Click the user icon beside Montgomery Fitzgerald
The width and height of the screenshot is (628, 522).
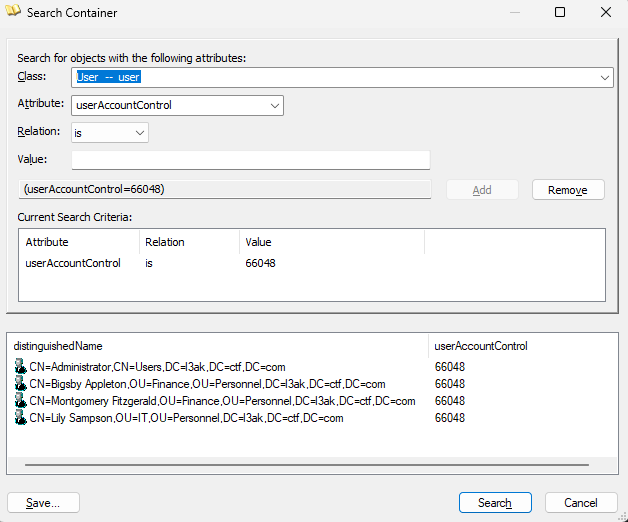pyautogui.click(x=20, y=401)
